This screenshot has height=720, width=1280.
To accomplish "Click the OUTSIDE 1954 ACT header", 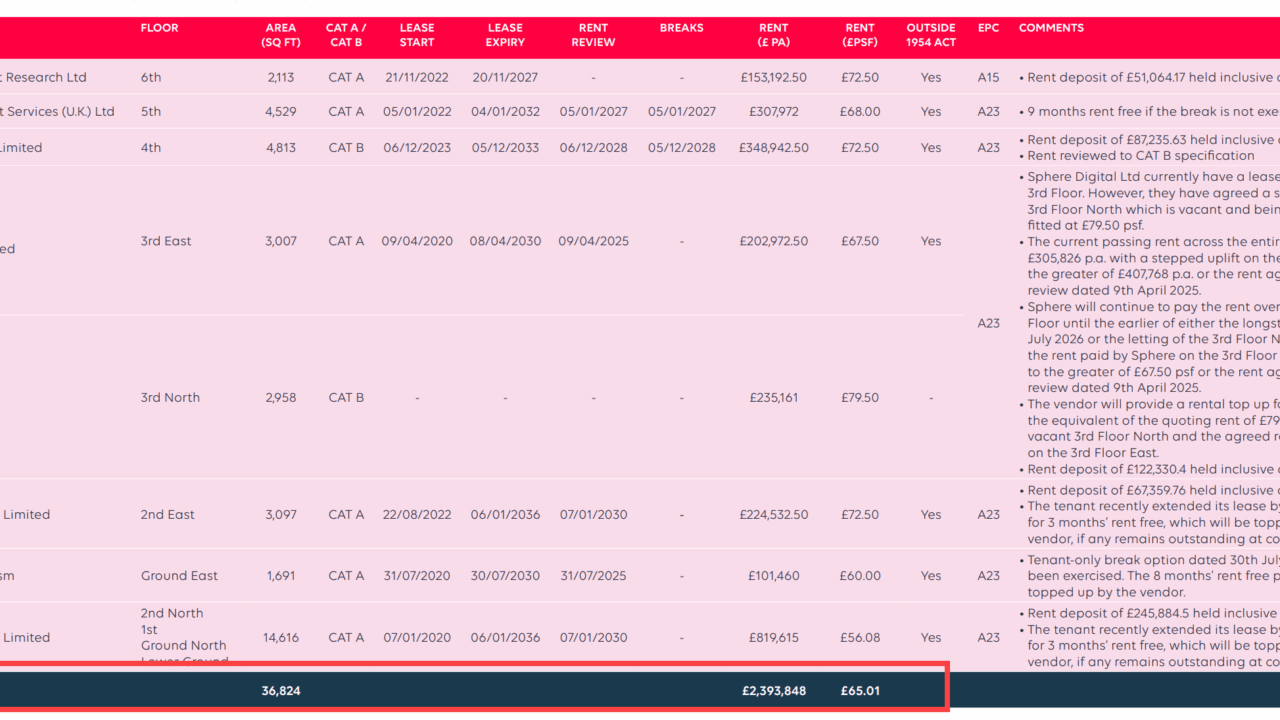I will tap(931, 35).
